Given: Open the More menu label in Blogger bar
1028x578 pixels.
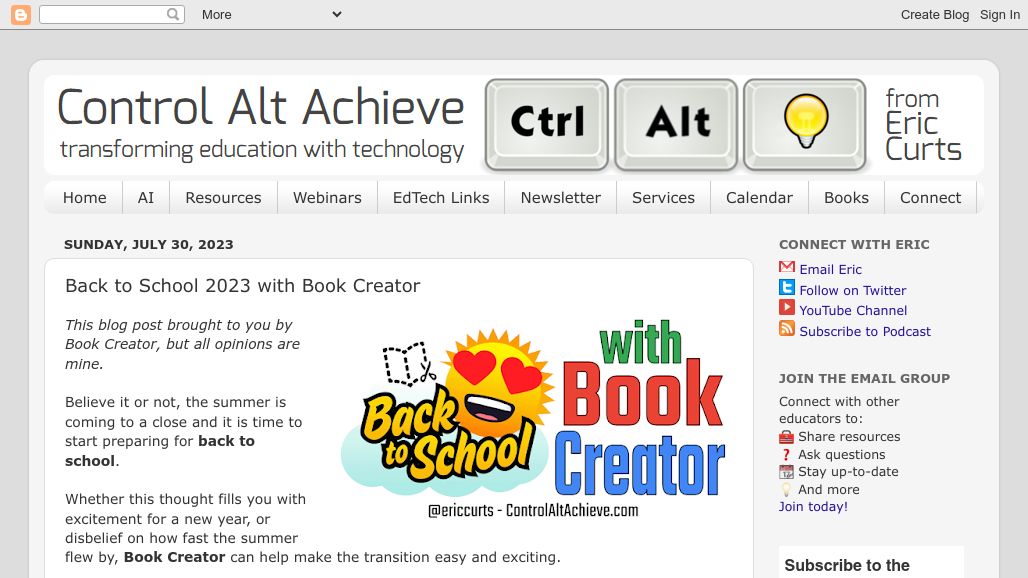Looking at the screenshot, I should click(216, 14).
